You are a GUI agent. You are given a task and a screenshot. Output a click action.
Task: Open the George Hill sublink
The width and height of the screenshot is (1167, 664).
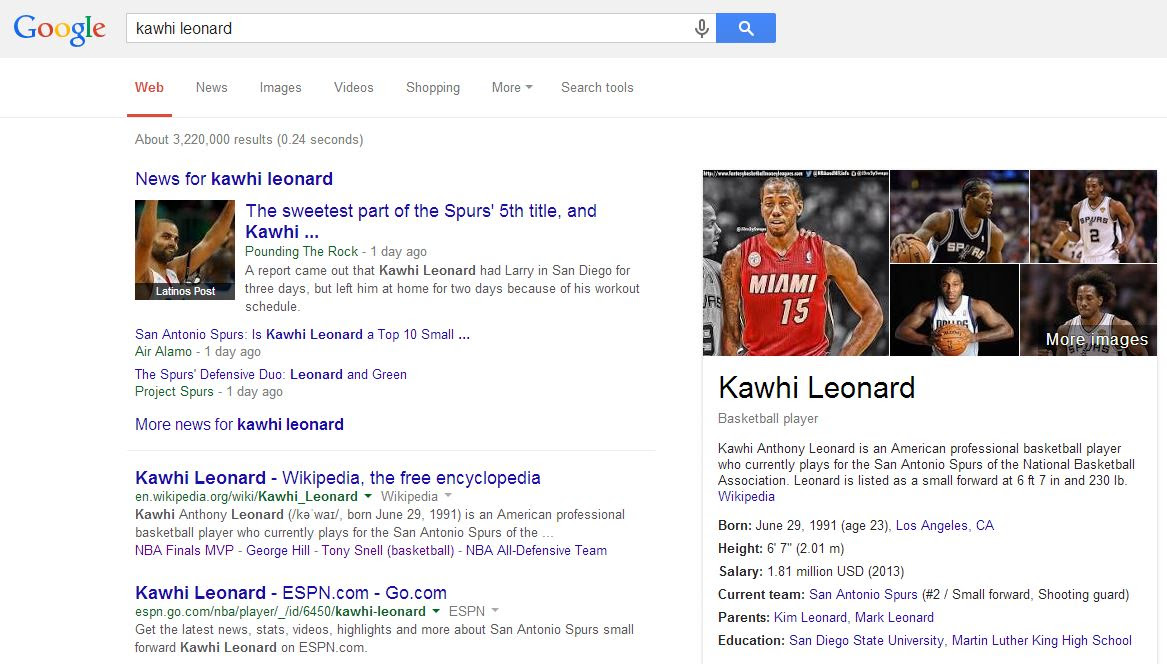click(278, 551)
